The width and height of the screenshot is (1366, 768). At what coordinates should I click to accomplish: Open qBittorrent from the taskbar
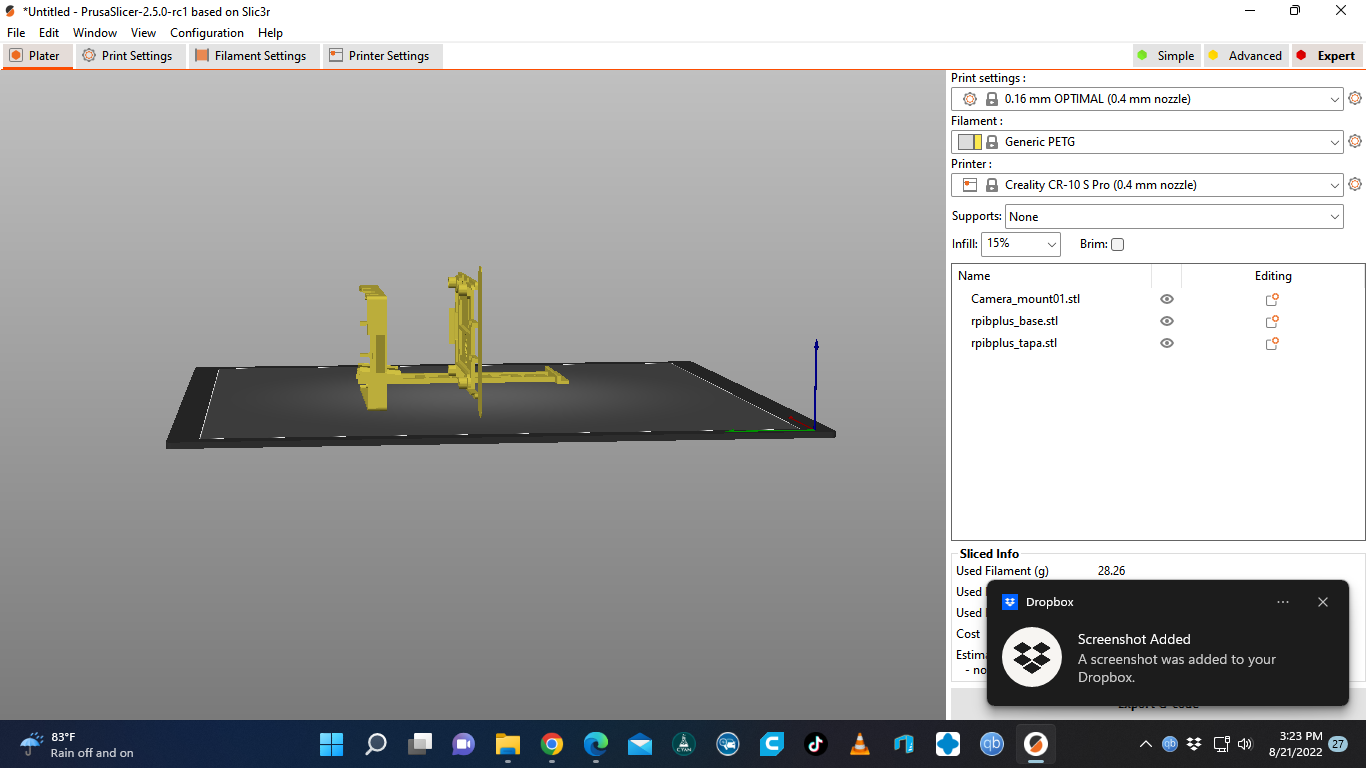991,744
